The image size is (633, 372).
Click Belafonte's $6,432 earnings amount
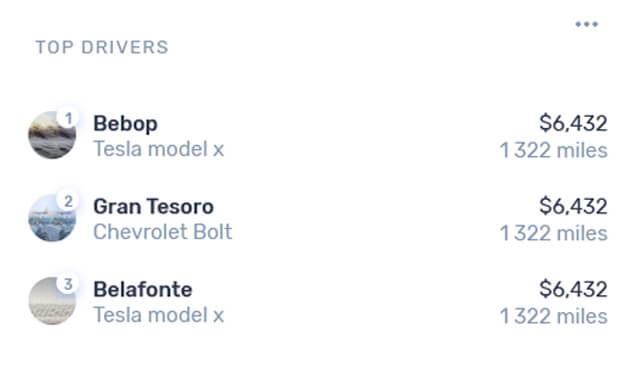[x=573, y=289]
